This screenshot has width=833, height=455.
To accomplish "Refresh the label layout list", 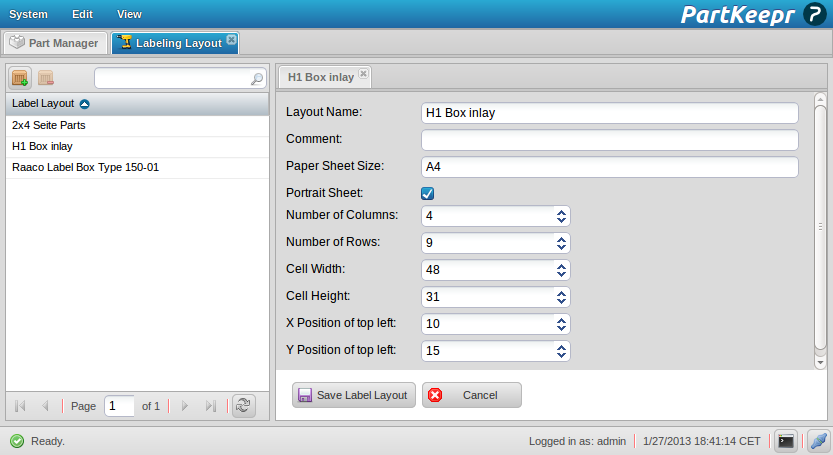I will (244, 406).
